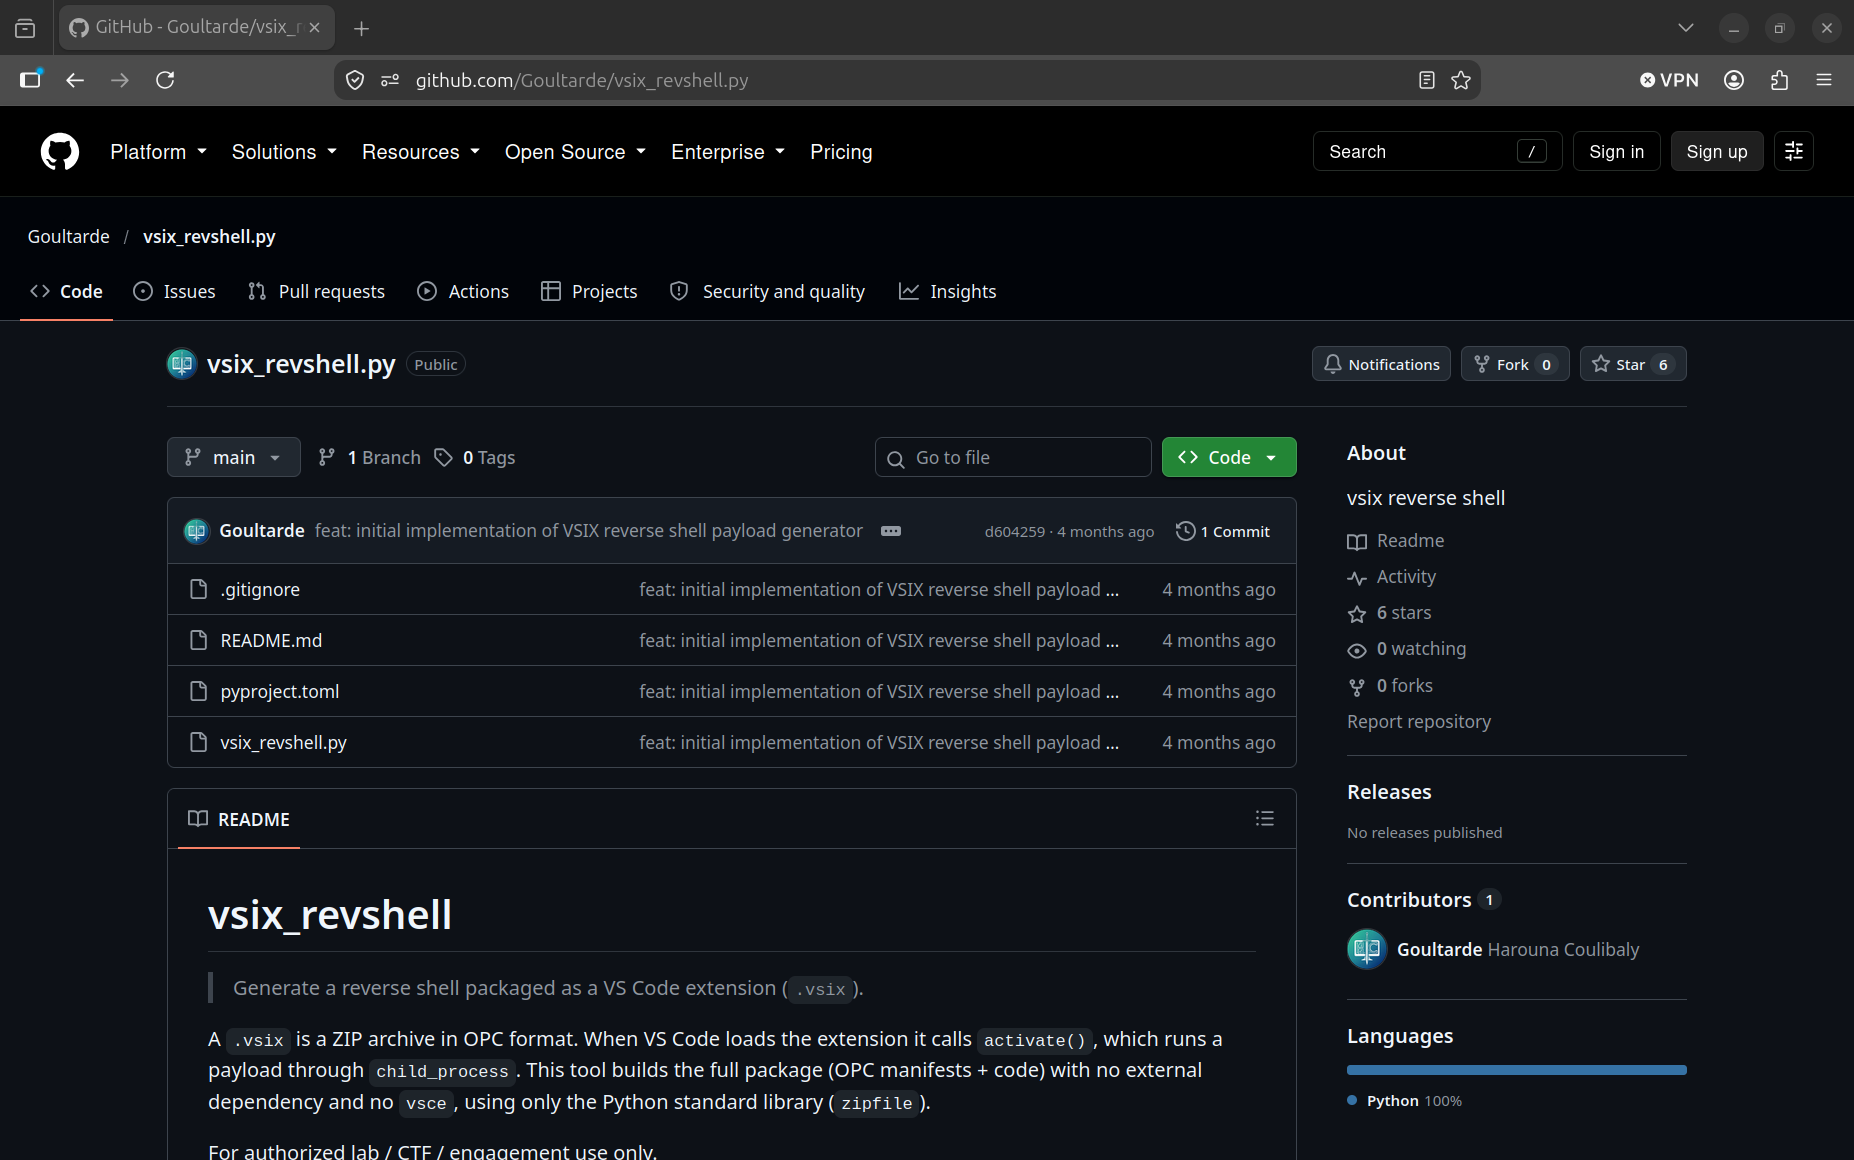This screenshot has width=1854, height=1160.
Task: Open the sidebar toggle icon in toolbar
Action: pyautogui.click(x=31, y=80)
